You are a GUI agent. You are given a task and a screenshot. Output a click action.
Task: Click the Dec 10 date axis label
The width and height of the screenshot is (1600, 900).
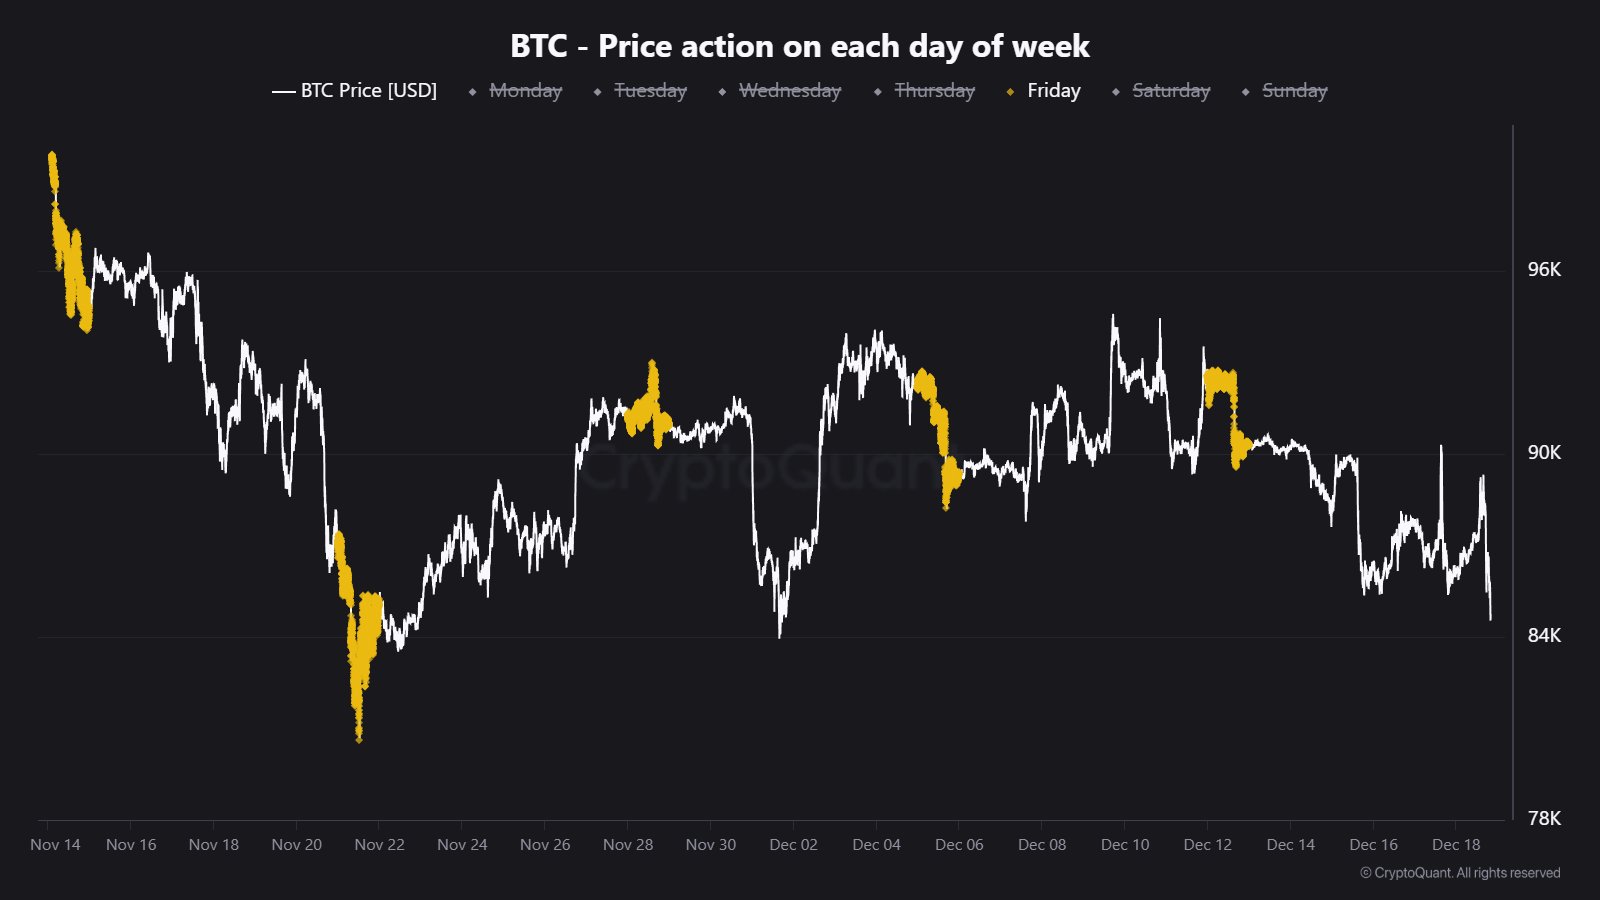[1125, 845]
